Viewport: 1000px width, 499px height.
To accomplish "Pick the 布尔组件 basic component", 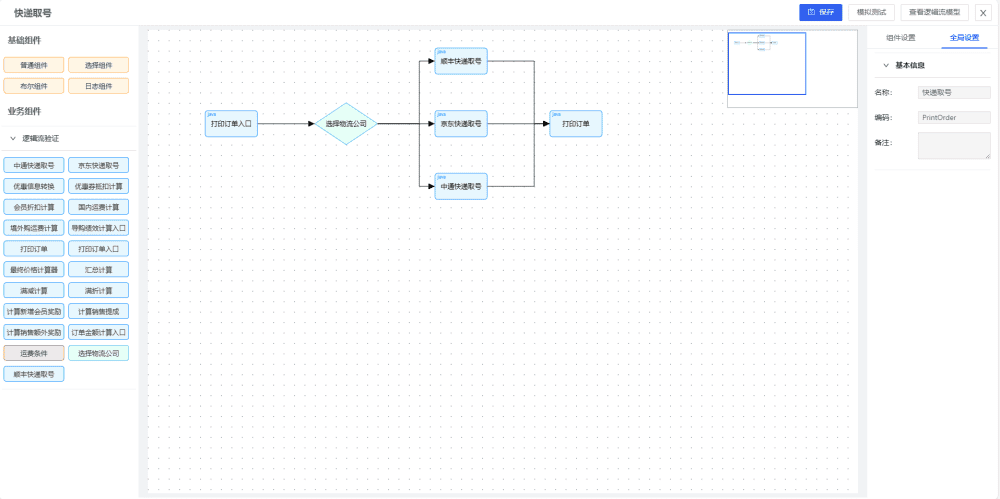I will (x=34, y=86).
